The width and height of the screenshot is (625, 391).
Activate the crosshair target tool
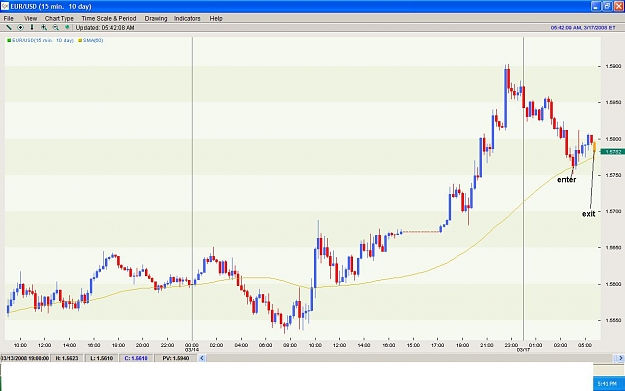(x=20, y=28)
